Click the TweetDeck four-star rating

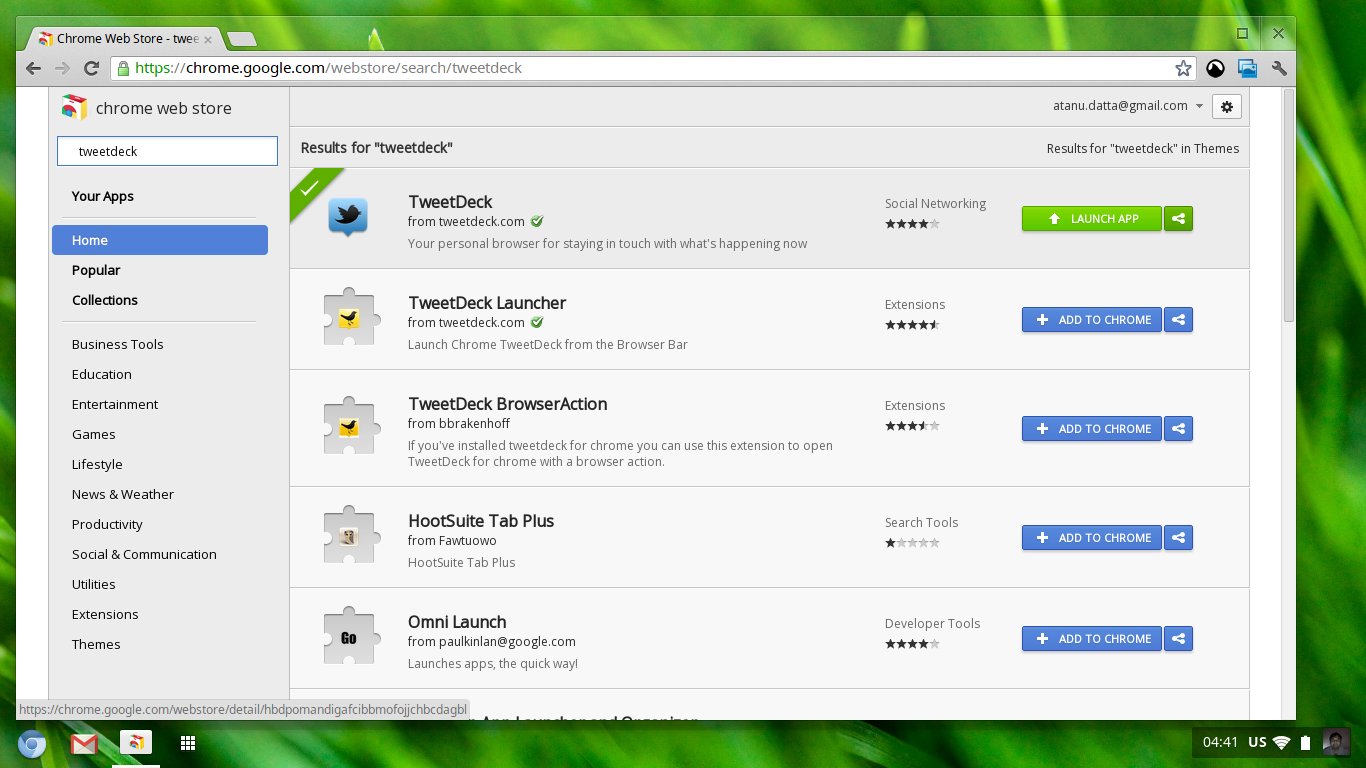(x=912, y=224)
